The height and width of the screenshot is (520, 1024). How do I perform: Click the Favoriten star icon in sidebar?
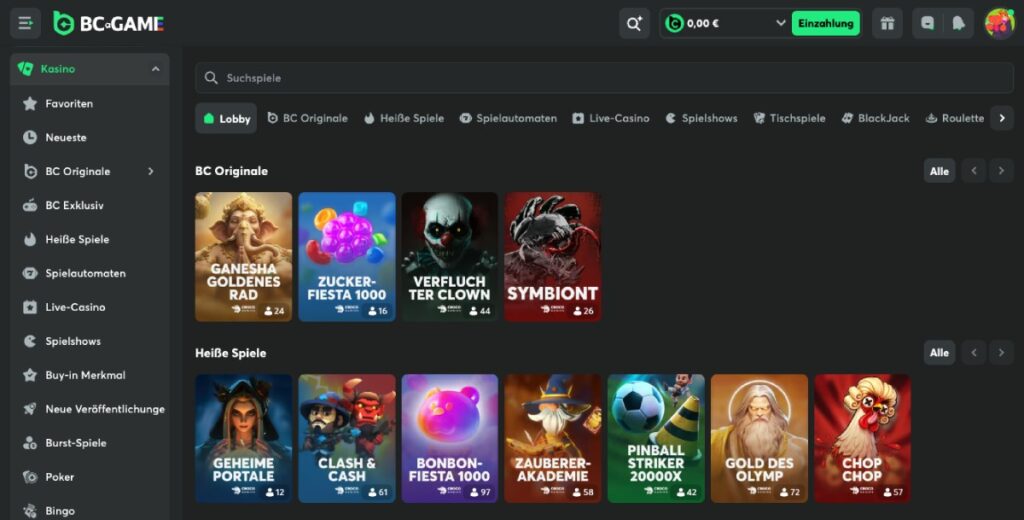[30, 103]
